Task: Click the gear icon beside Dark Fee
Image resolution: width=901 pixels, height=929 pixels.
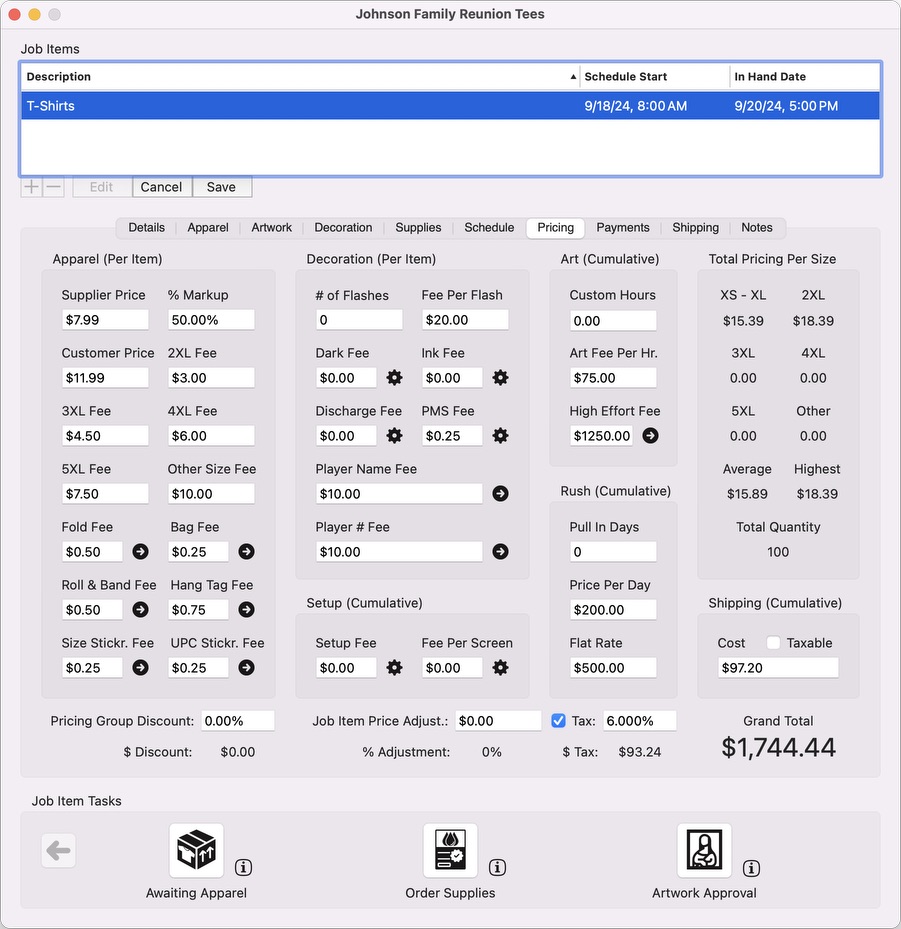Action: tap(395, 378)
